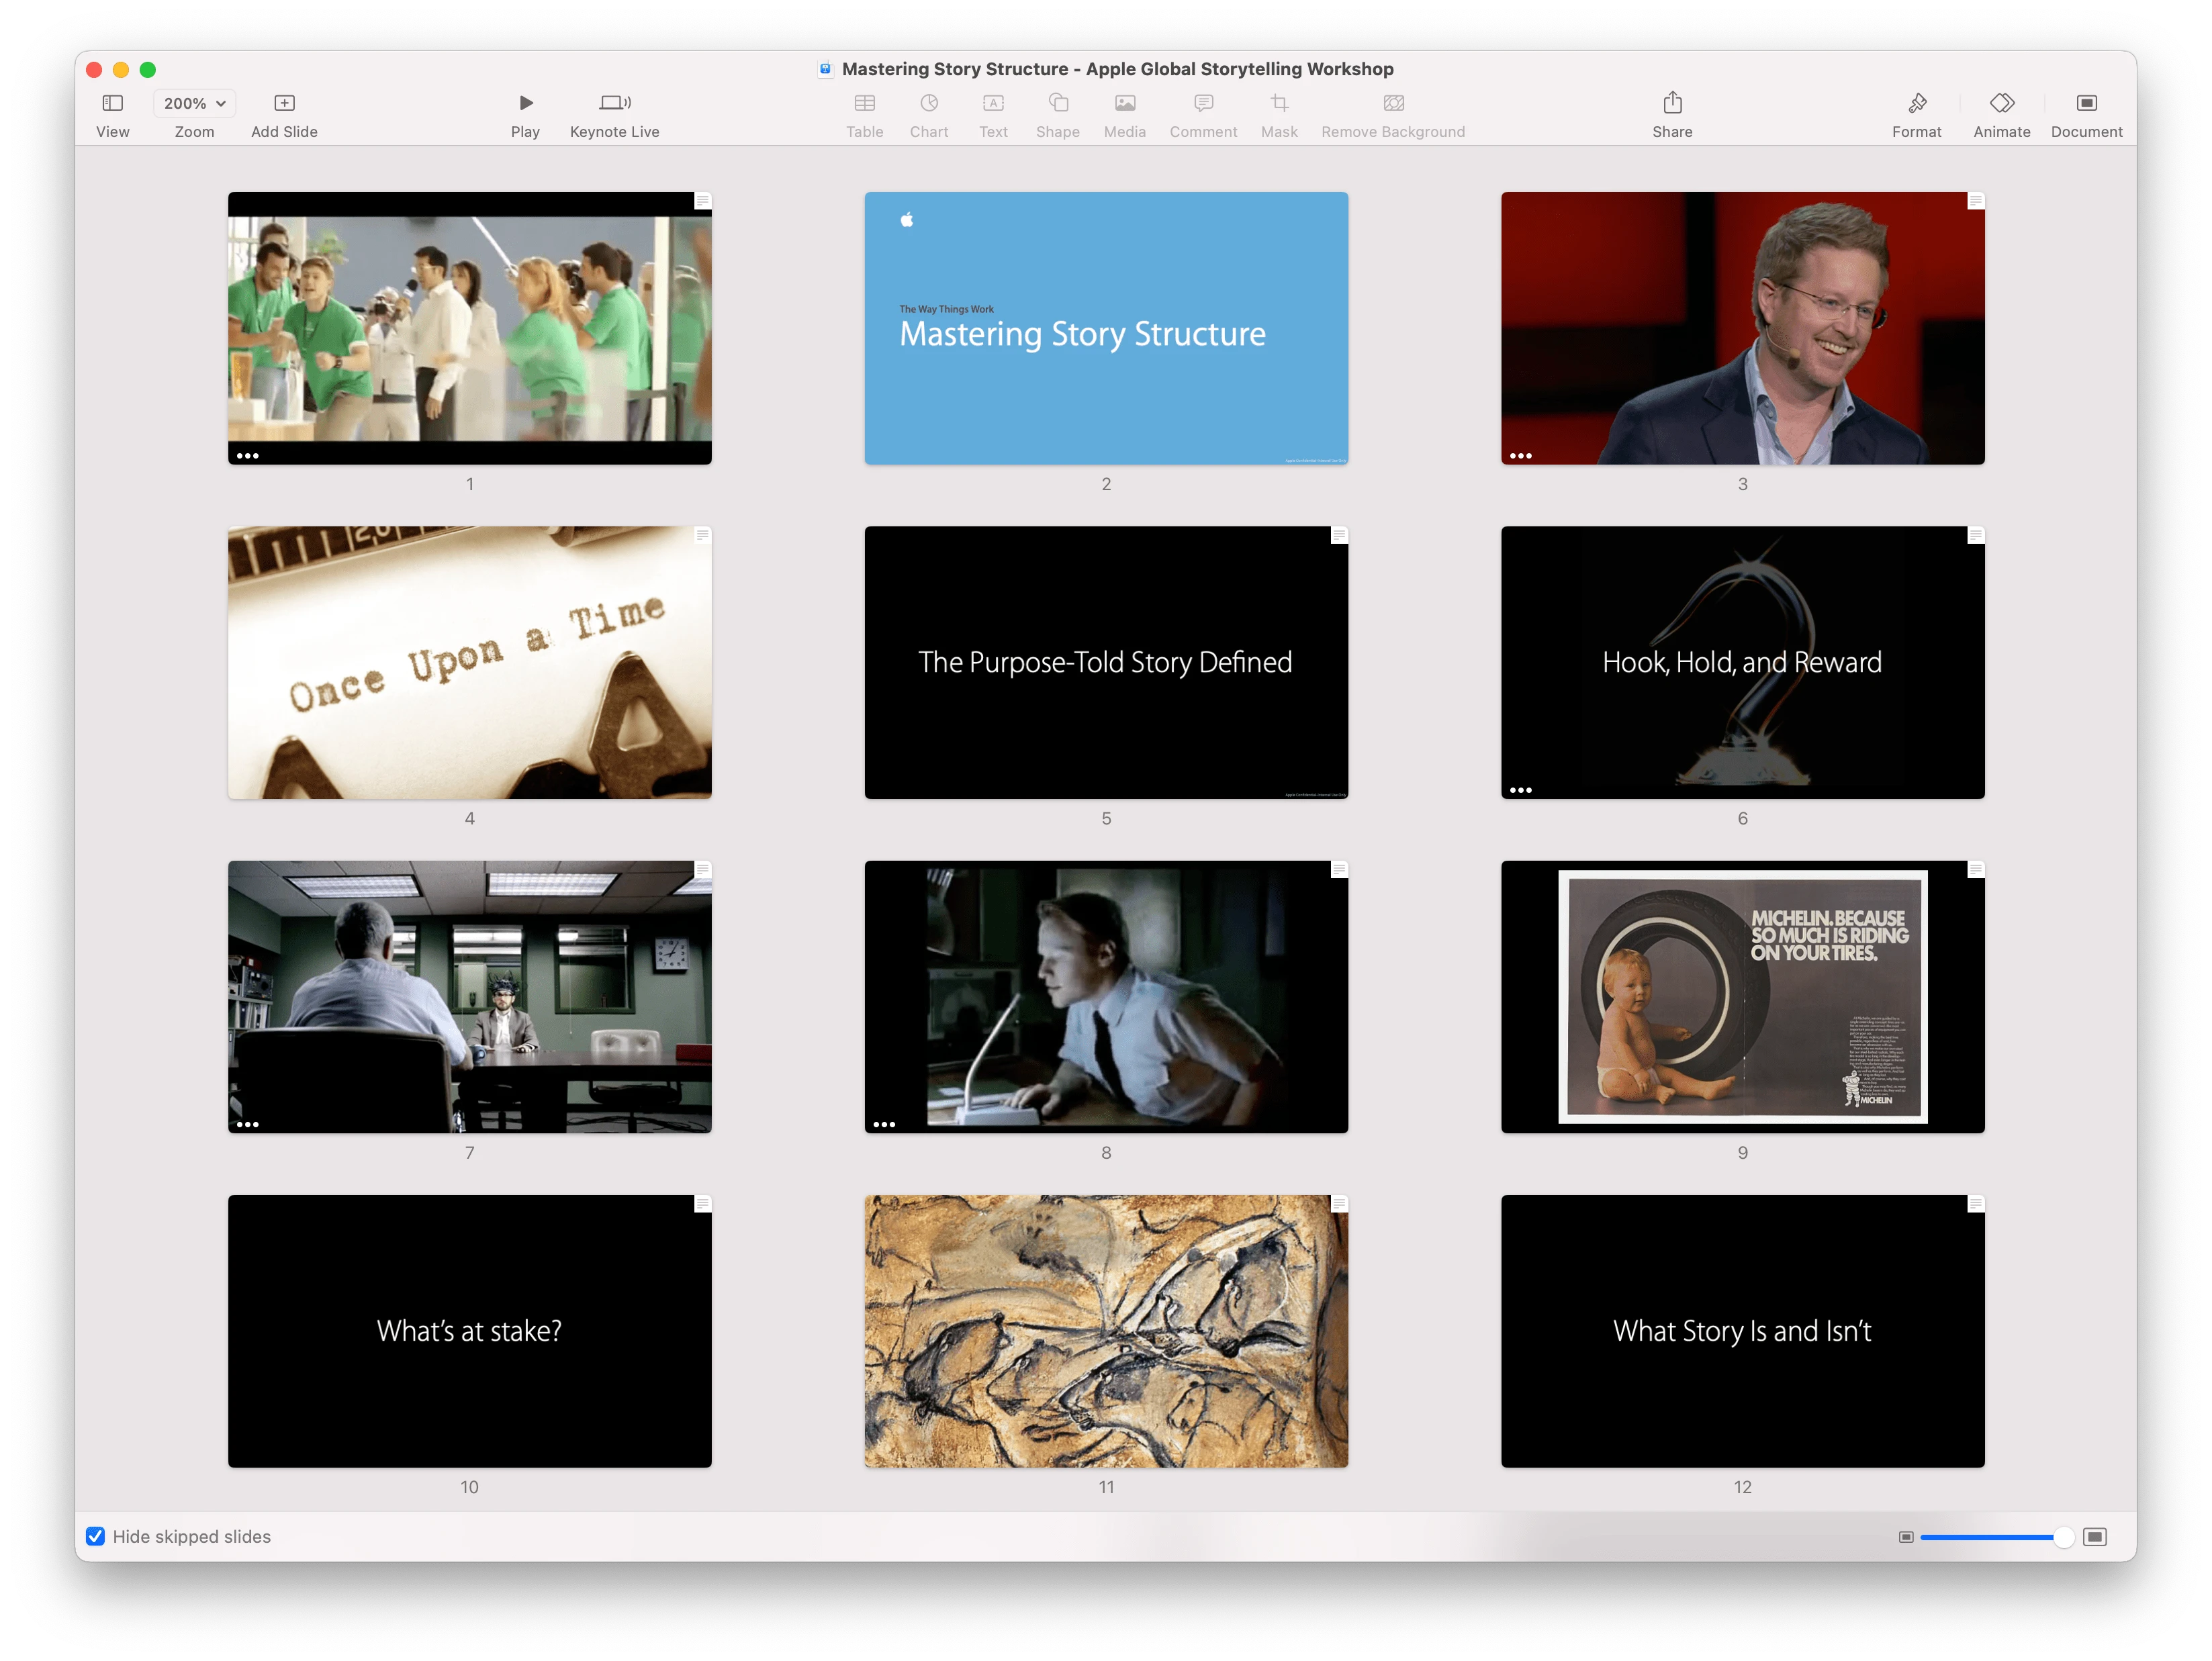Open the Format inspector
2212x1661 pixels.
click(1917, 103)
